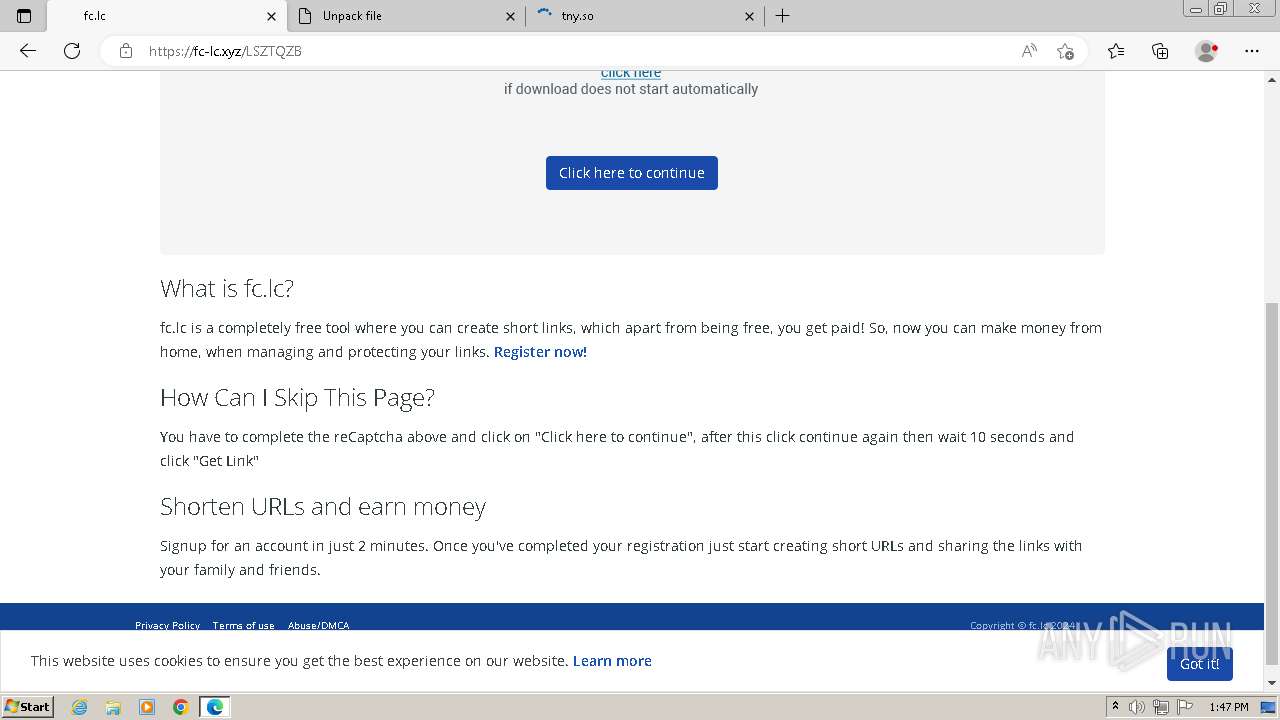This screenshot has height=720, width=1280.
Task: Open the Action Center flag icon
Action: coord(1185,707)
